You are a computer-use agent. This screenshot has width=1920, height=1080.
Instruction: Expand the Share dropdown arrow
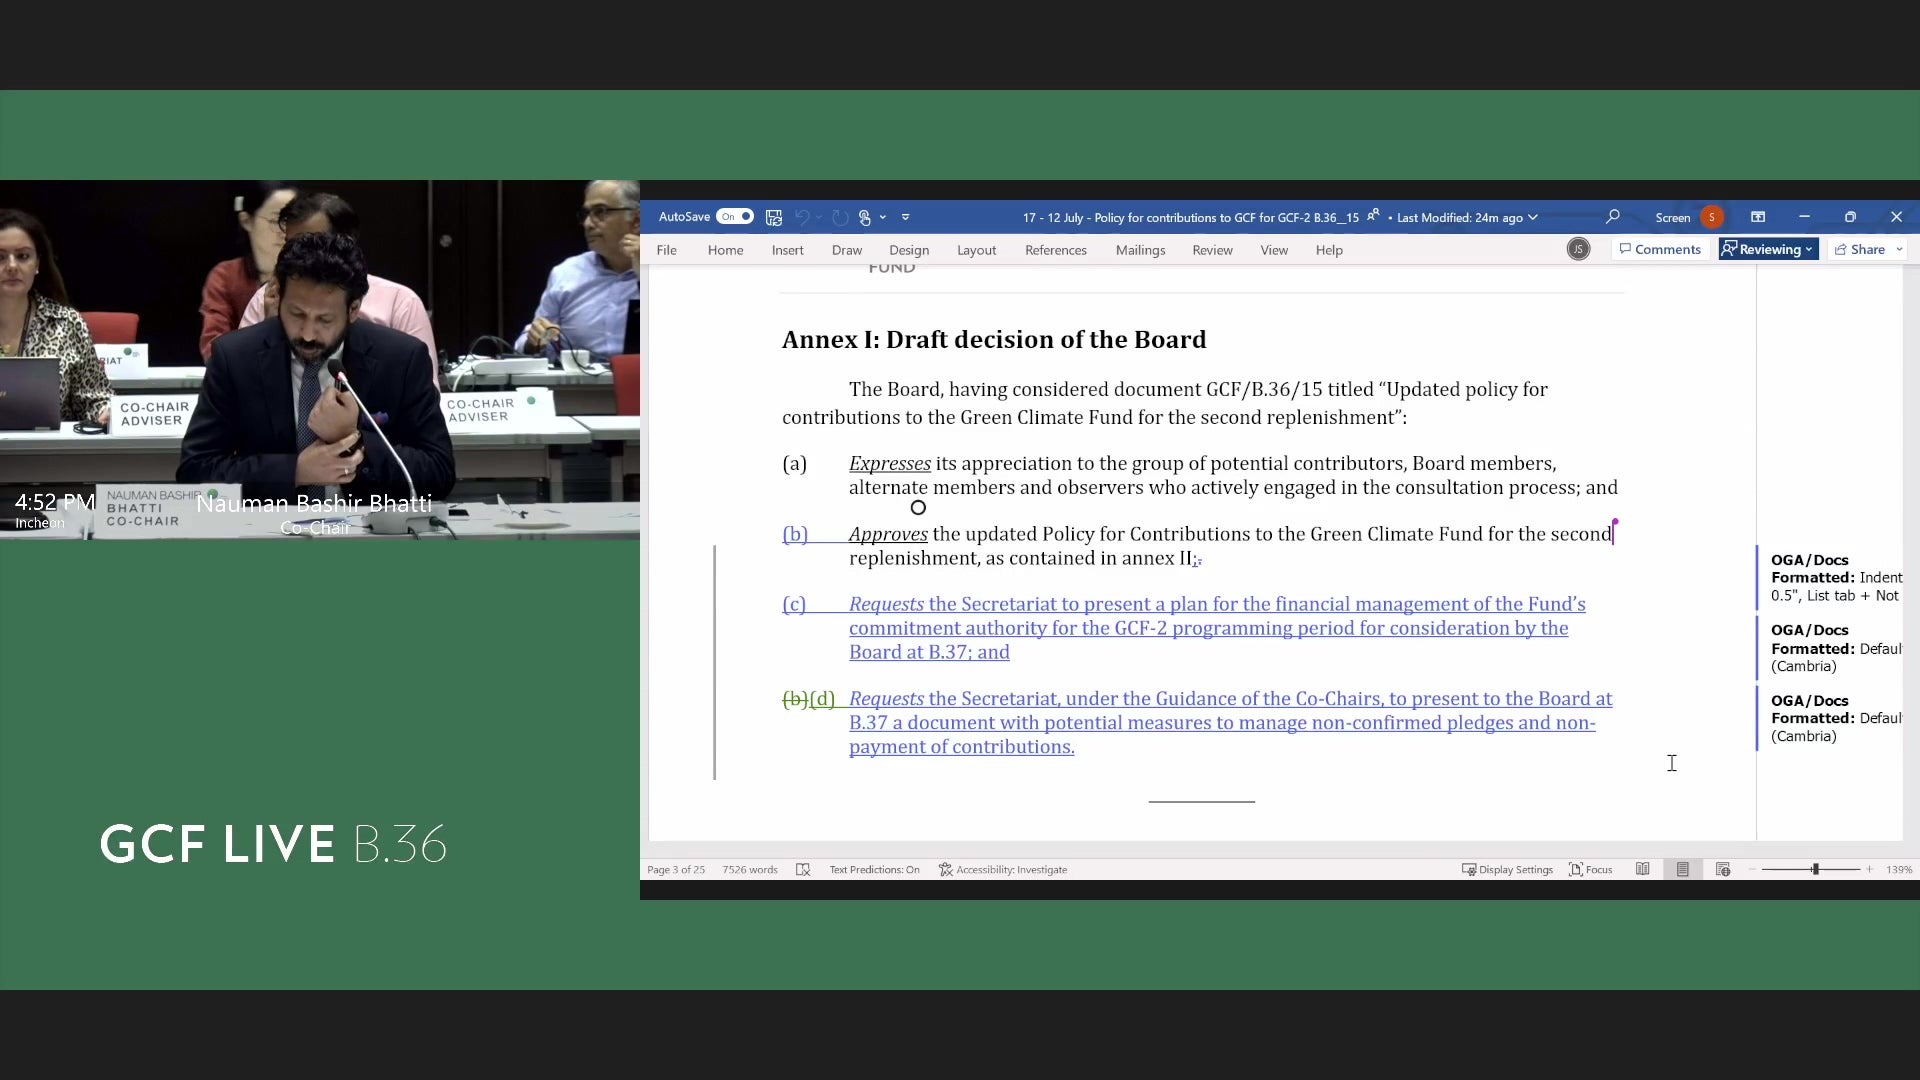click(1898, 250)
